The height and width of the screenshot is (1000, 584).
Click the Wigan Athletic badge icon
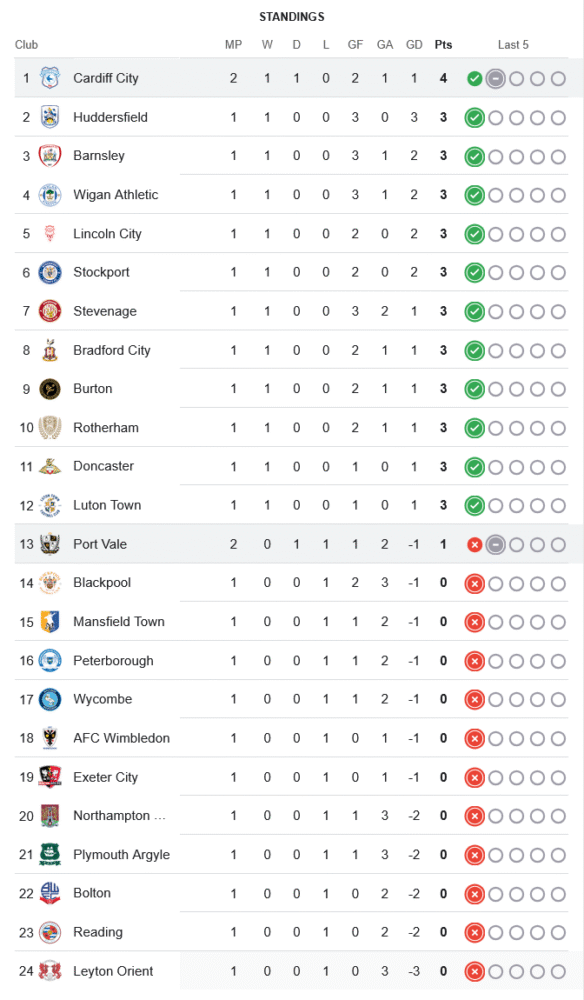(50, 195)
